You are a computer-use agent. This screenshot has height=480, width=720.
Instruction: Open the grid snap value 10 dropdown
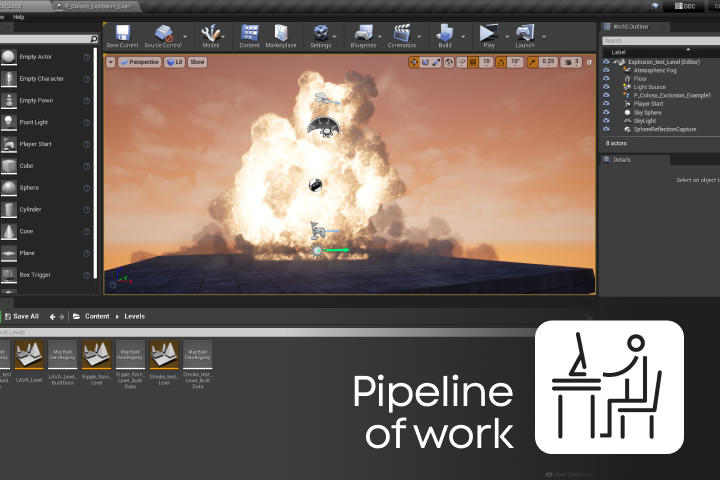[x=486, y=62]
